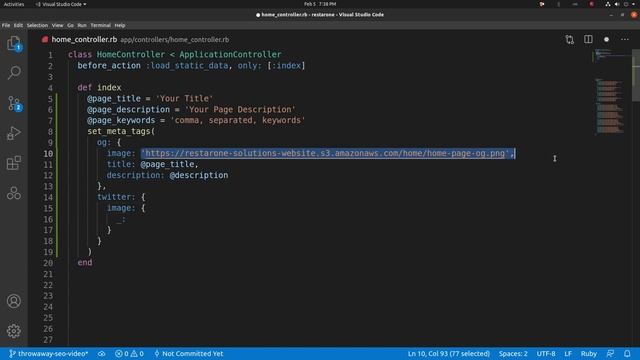Switch branch via throwaway-seo-video status item
640x360 pixels.
pos(49,354)
